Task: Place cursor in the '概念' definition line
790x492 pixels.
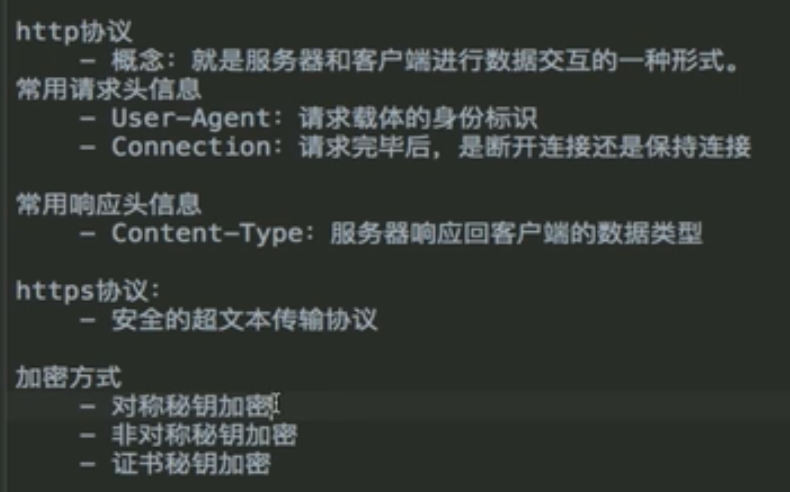Action: pos(409,61)
